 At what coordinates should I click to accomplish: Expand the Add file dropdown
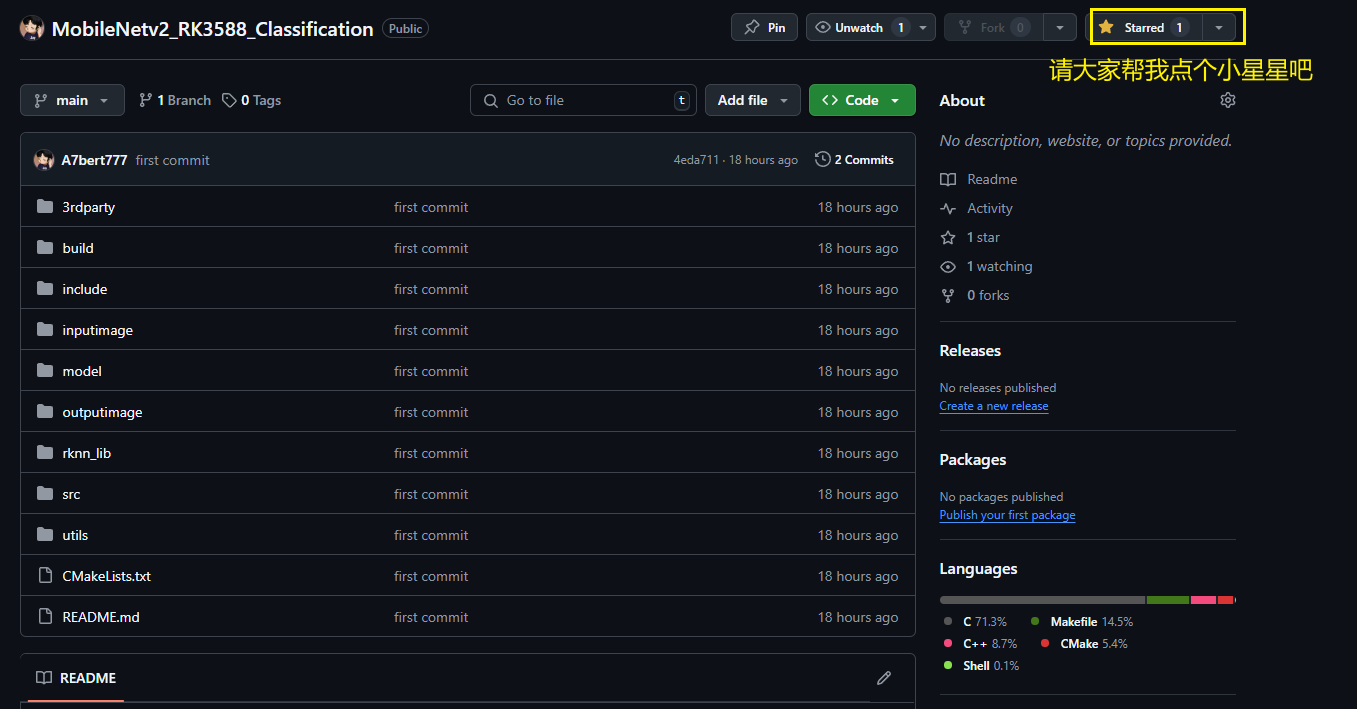click(753, 100)
